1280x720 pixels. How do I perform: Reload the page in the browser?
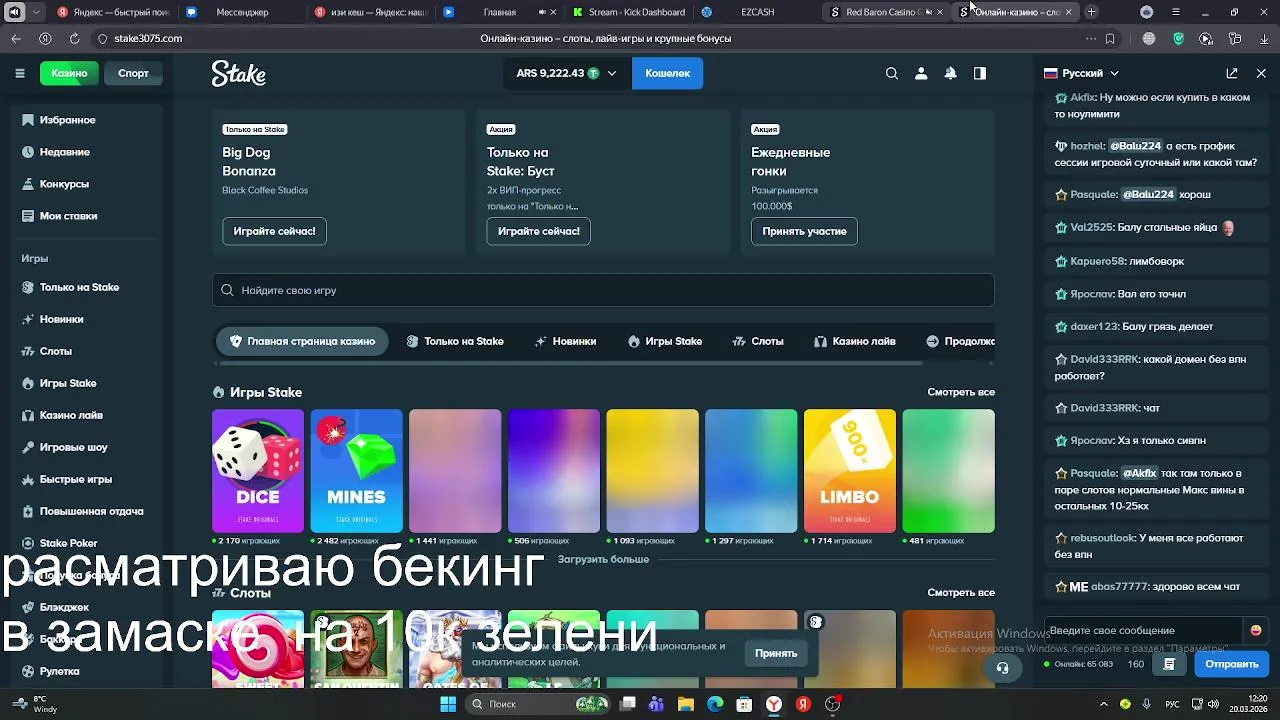74,38
